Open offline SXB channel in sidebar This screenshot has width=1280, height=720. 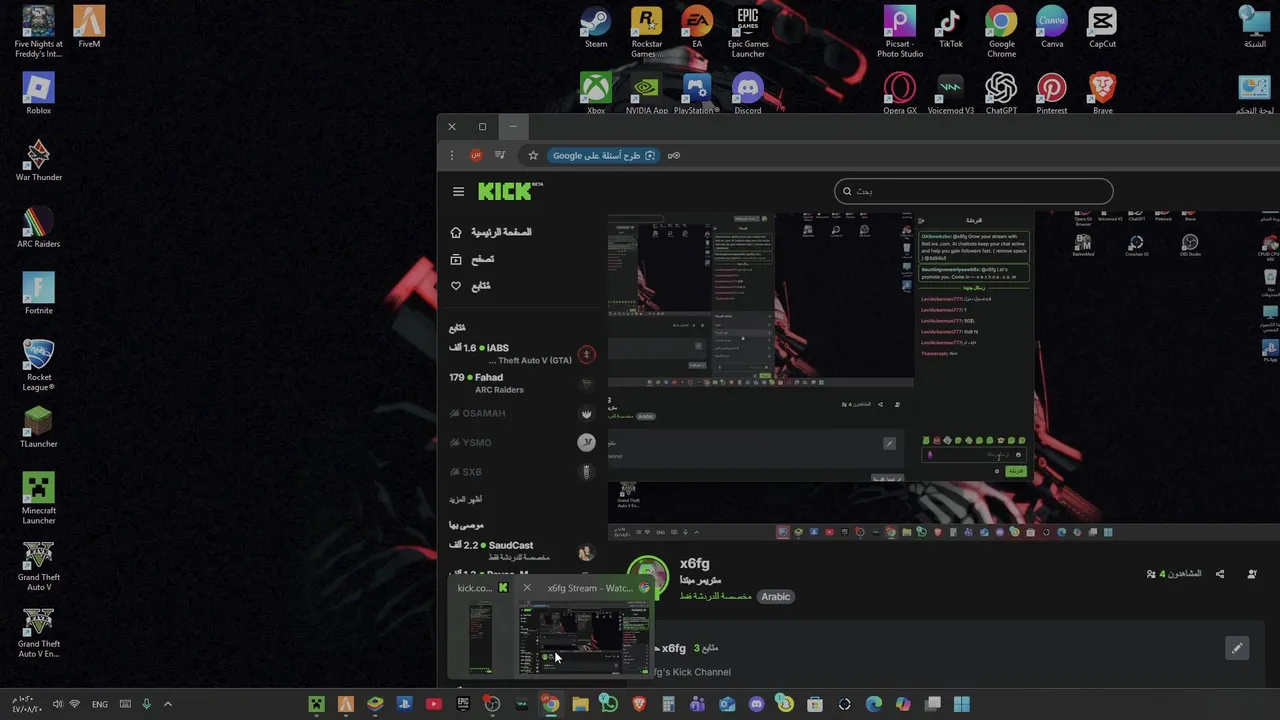point(522,471)
